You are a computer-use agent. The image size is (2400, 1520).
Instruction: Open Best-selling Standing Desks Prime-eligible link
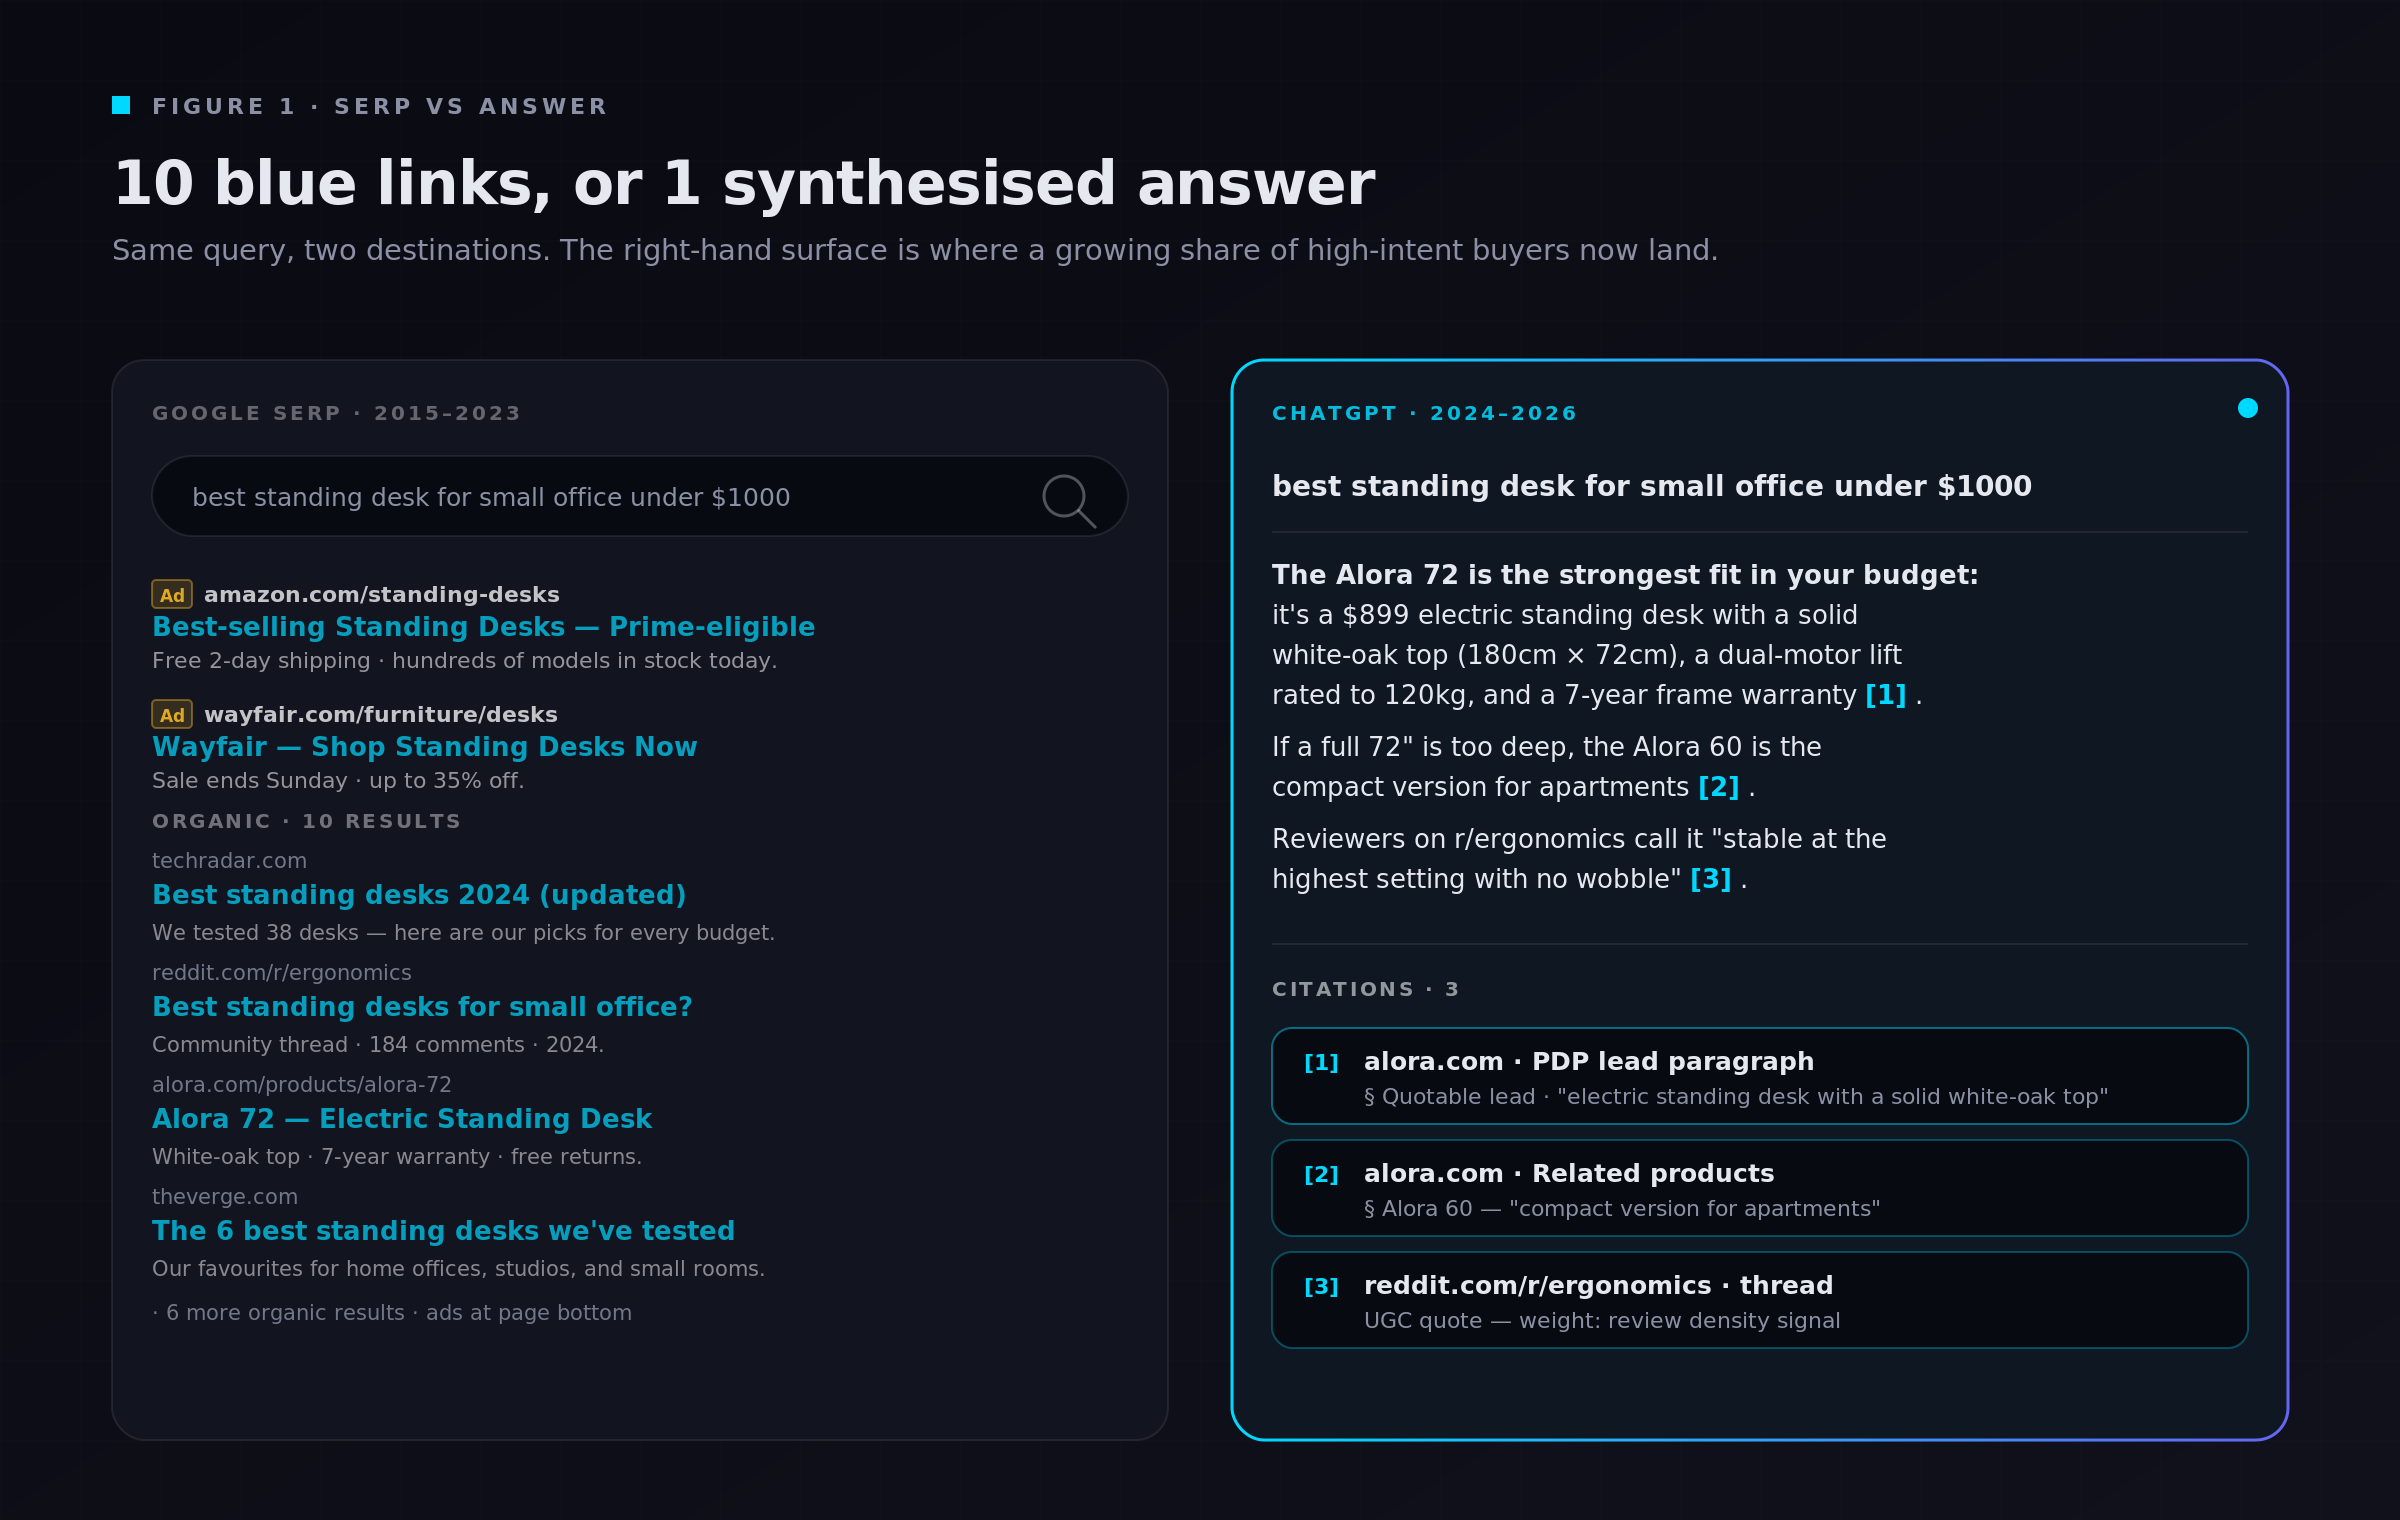[483, 627]
